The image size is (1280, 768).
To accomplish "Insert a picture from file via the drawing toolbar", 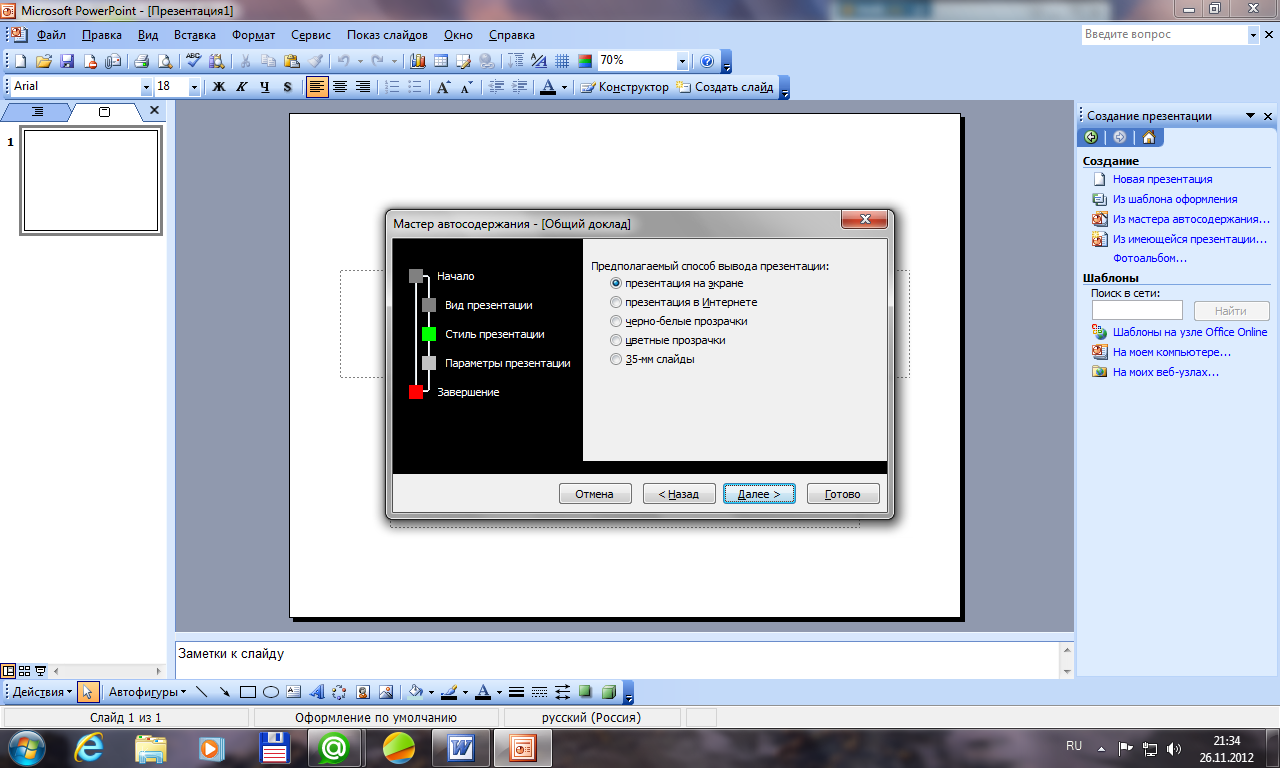I will tap(385, 691).
